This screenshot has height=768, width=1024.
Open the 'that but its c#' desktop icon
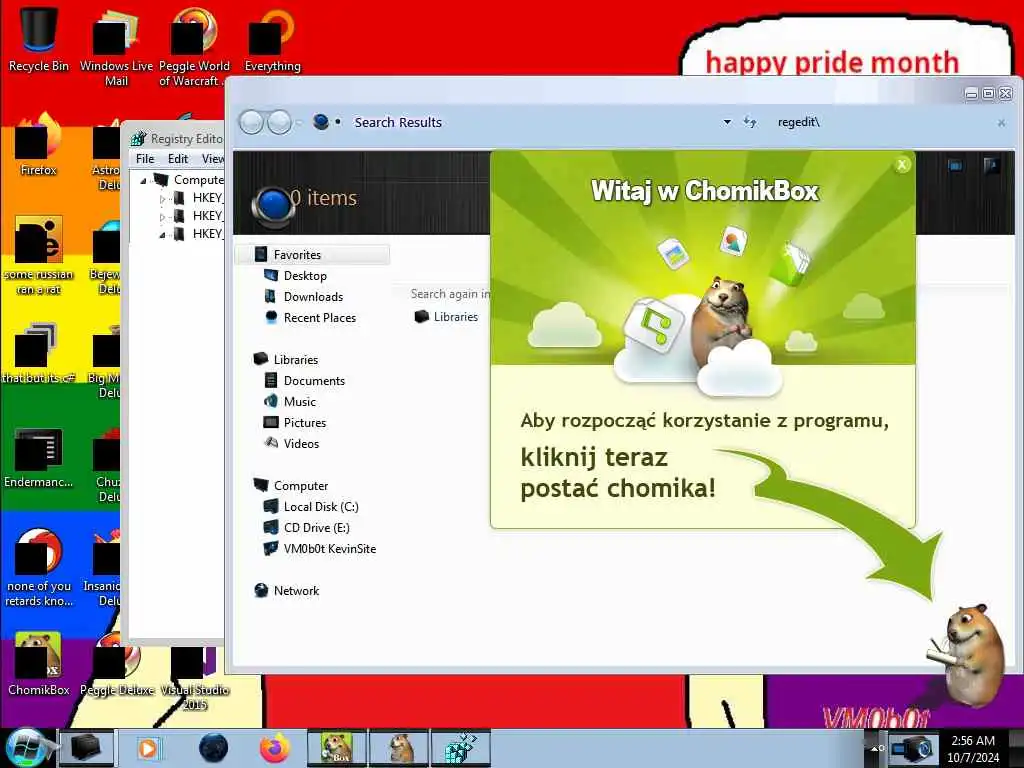point(39,353)
